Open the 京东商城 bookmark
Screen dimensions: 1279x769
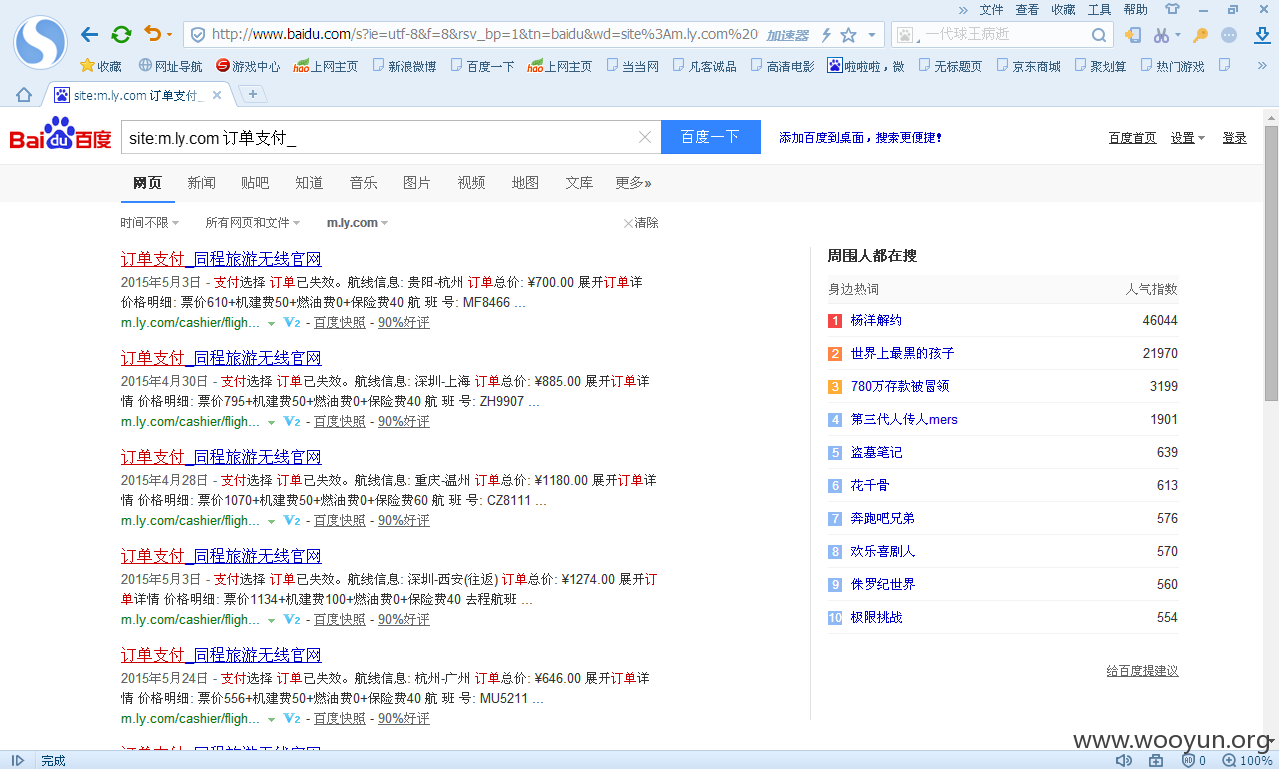(1028, 66)
